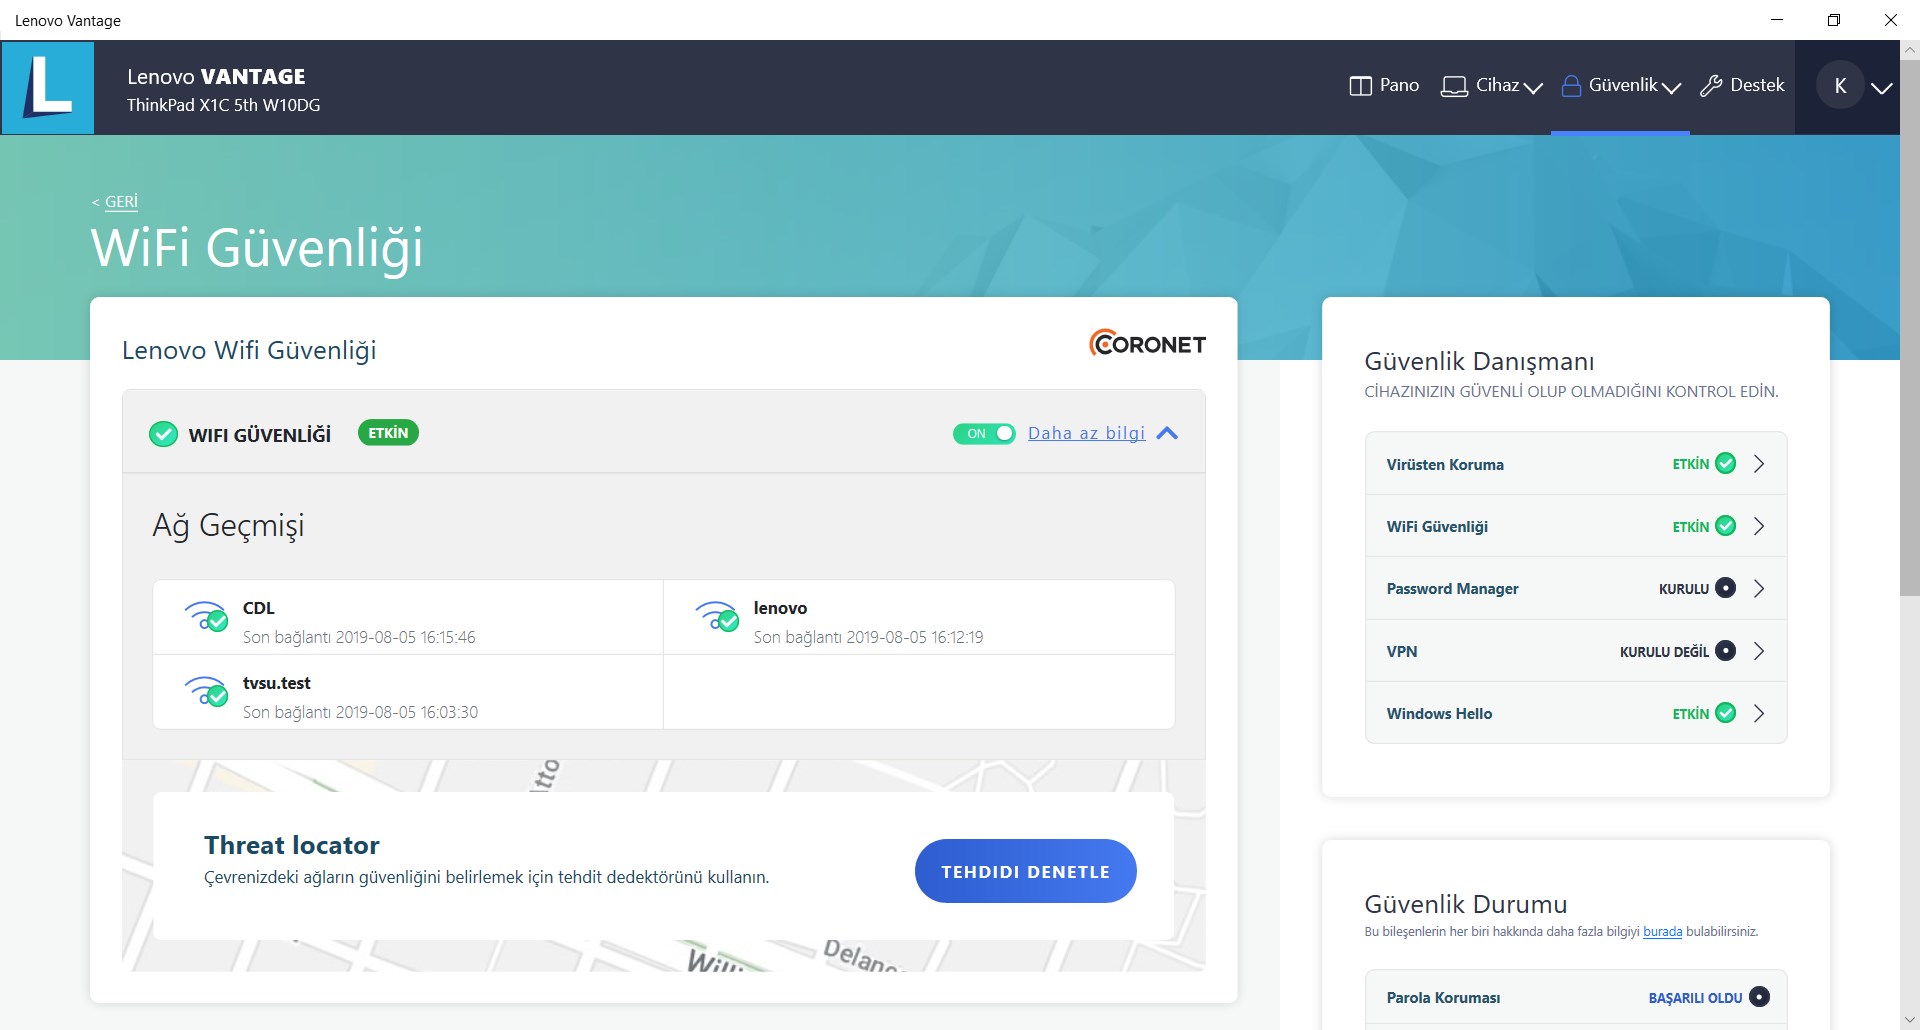Click the vertical scrollbar thumb
Screen dimensions: 1920x1030
pyautogui.click(x=1909, y=326)
